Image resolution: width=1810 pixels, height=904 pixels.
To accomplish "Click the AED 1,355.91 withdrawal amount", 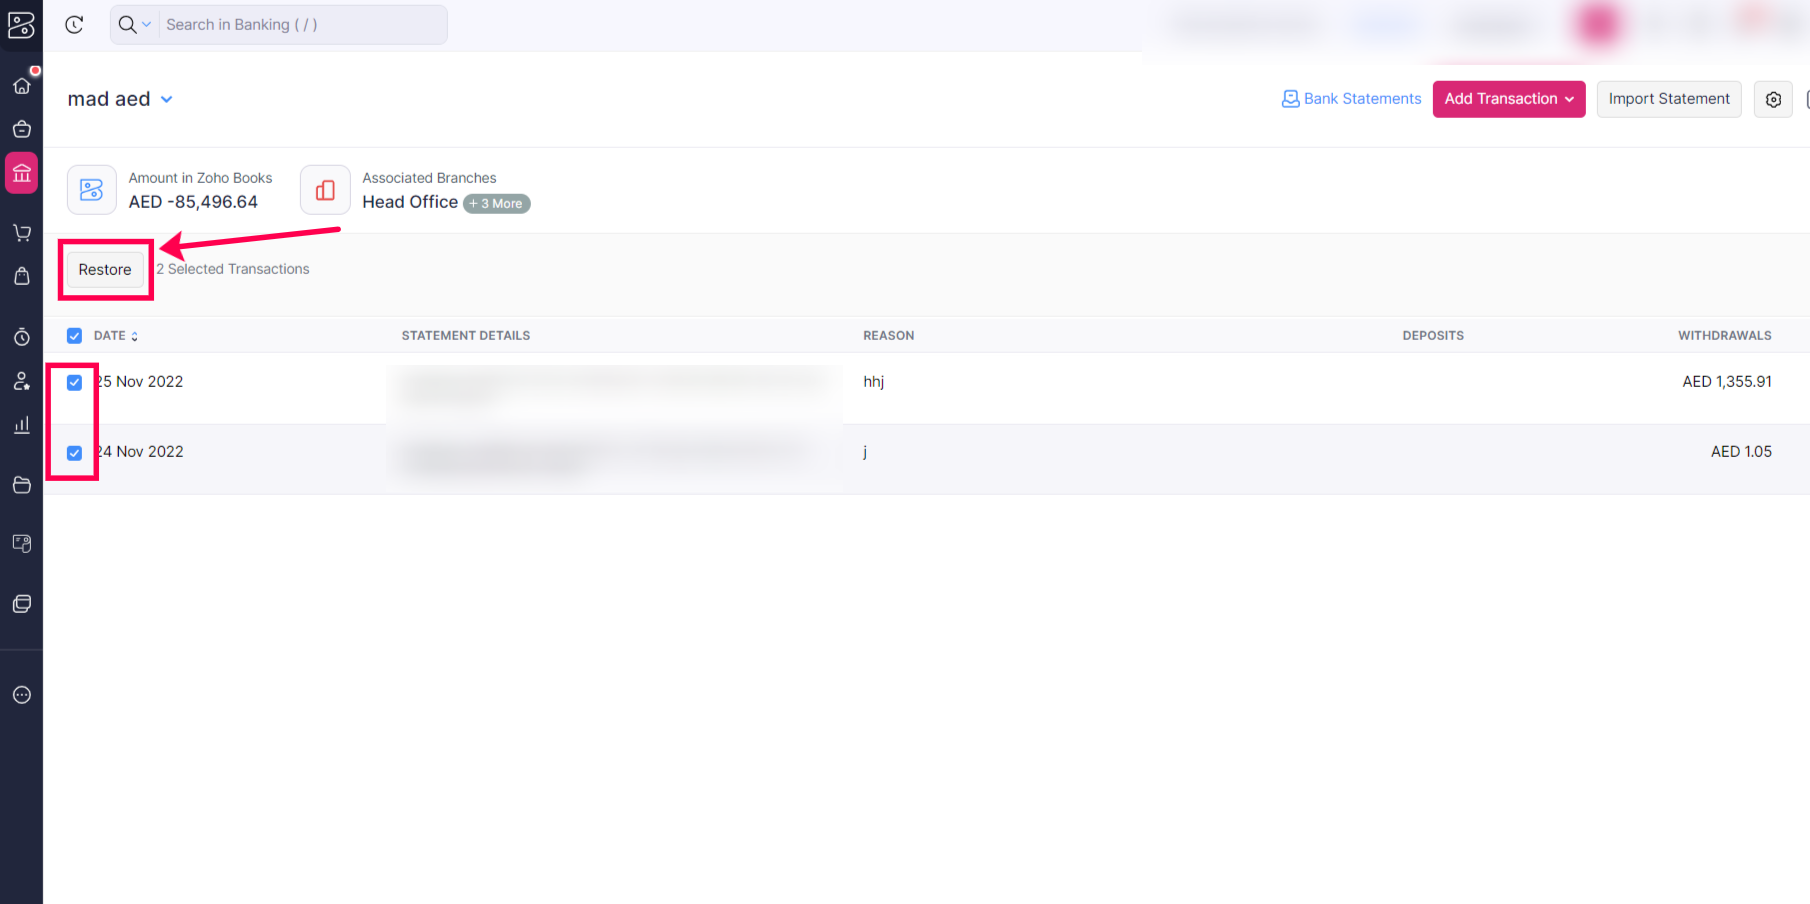I will pos(1727,382).
